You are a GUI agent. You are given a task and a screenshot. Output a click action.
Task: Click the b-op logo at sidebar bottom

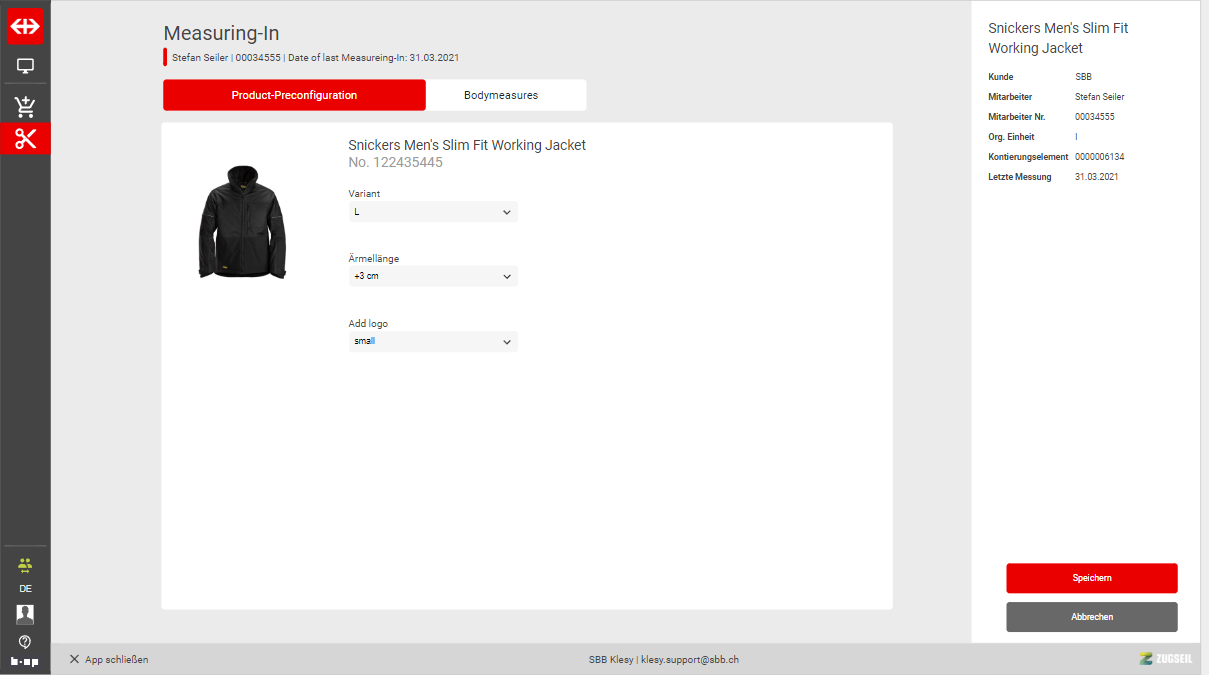tap(25, 661)
